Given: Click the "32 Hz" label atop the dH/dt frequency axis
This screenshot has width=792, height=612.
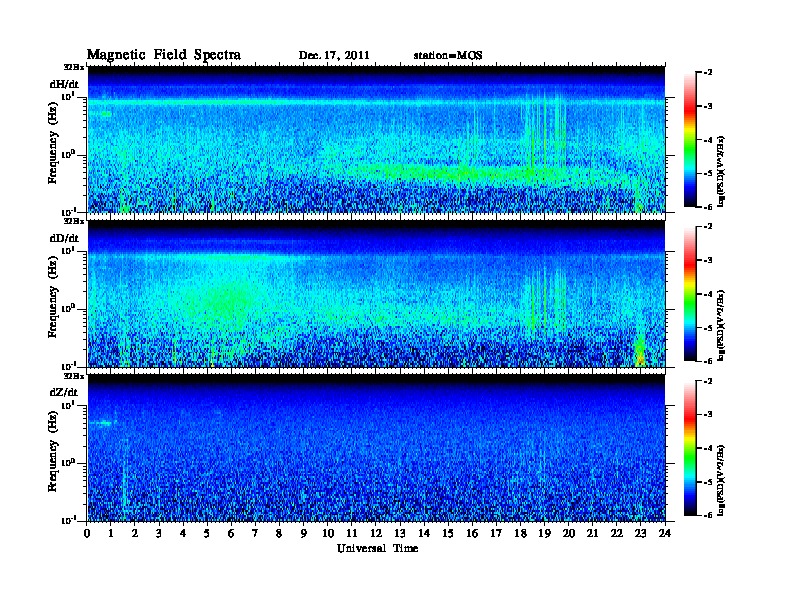Looking at the screenshot, I should pyautogui.click(x=74, y=67).
